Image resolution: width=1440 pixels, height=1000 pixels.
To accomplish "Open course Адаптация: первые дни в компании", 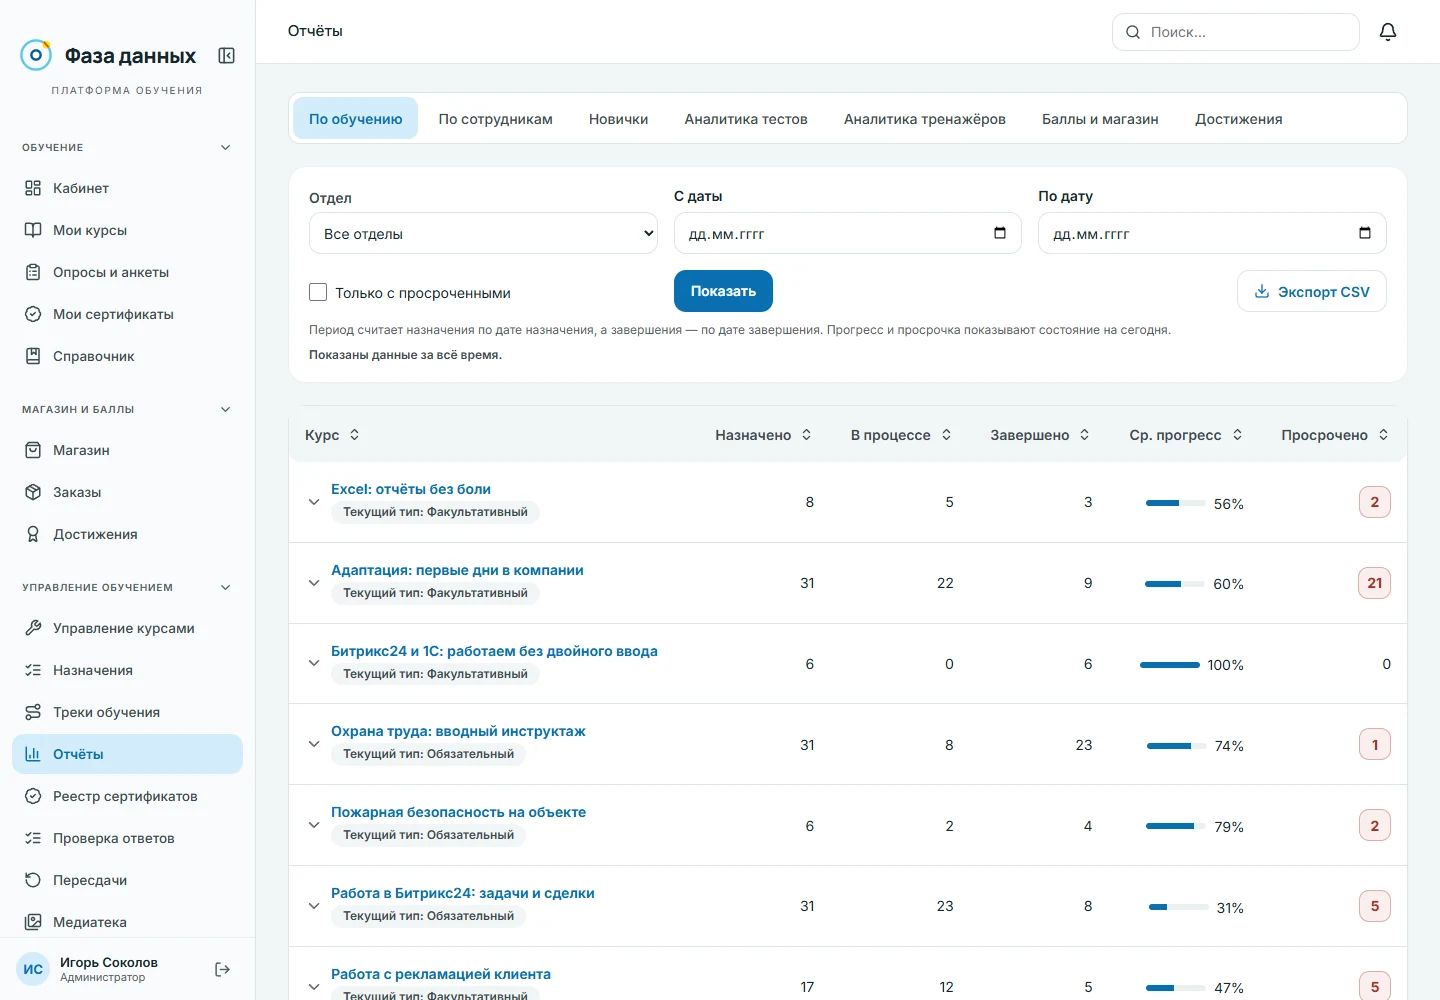I will click(457, 570).
